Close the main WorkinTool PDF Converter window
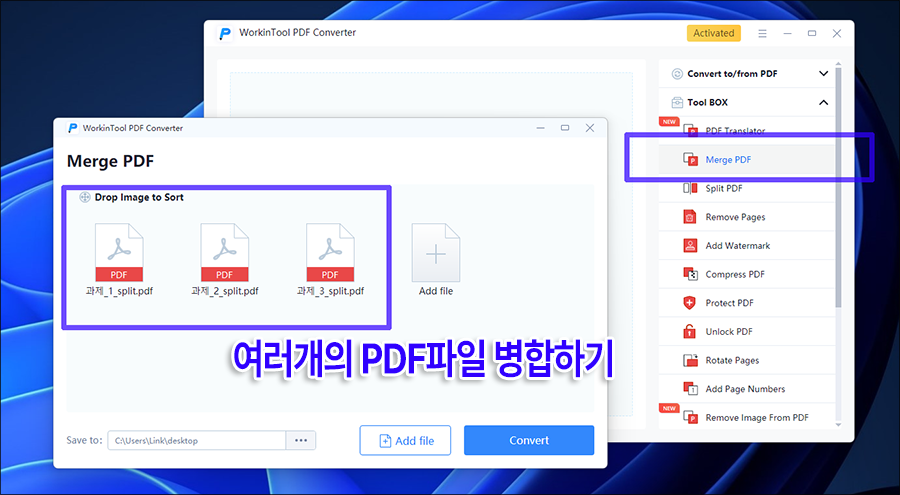The image size is (900, 495). pyautogui.click(x=837, y=33)
